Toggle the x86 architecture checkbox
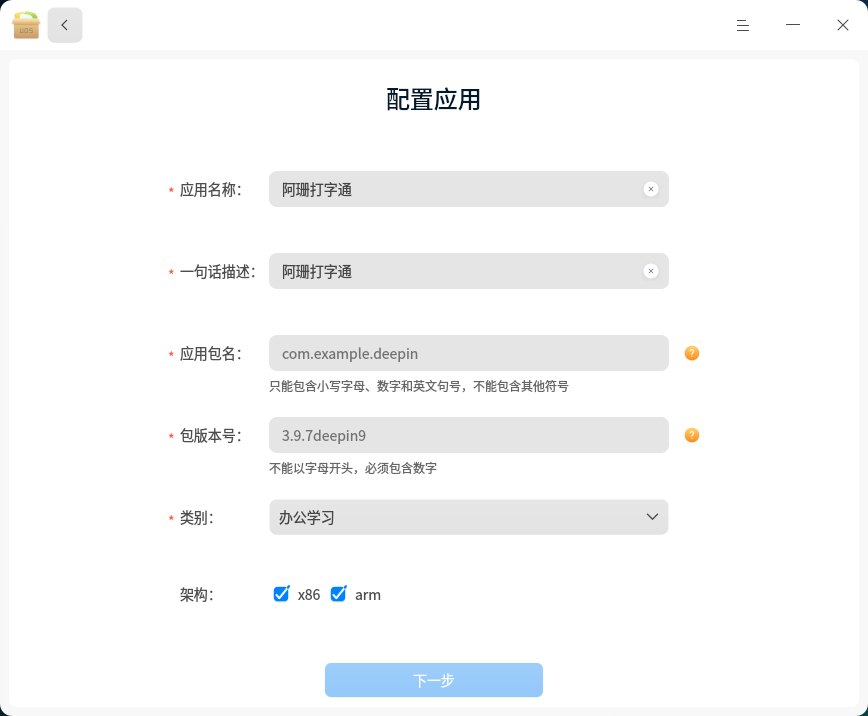The width and height of the screenshot is (868, 716). pos(281,594)
